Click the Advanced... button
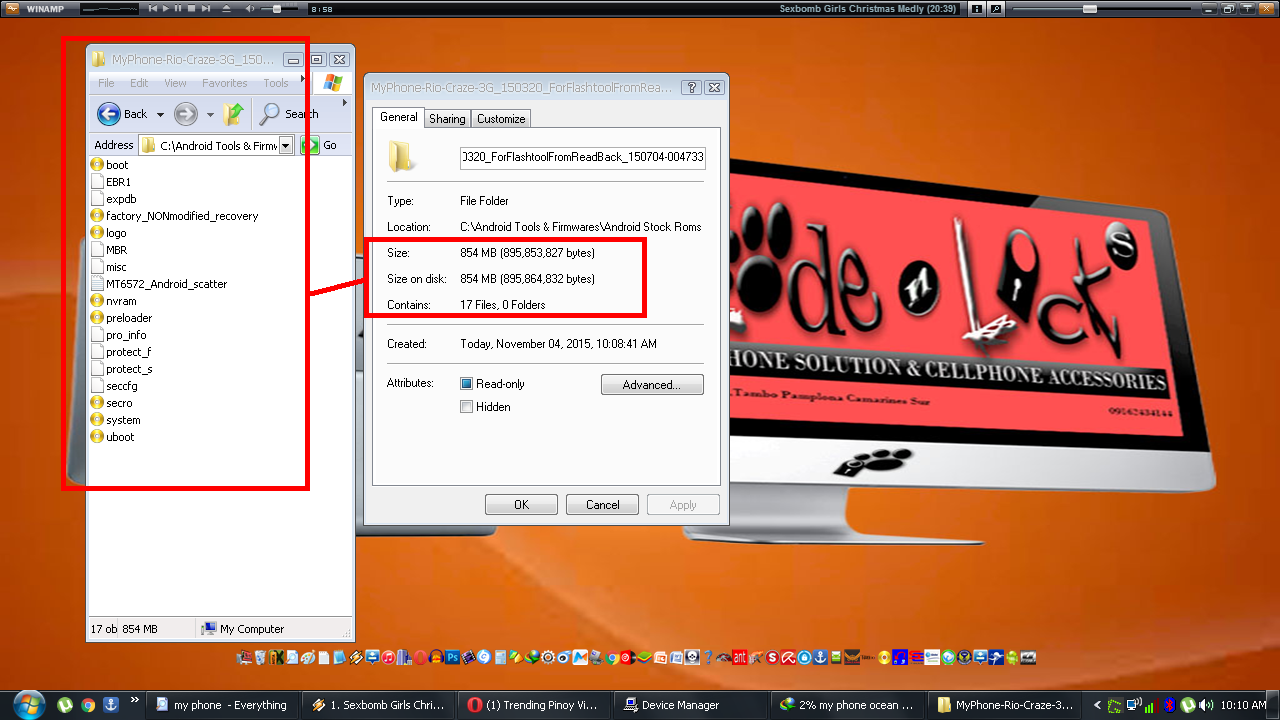Image resolution: width=1280 pixels, height=720 pixels. pyautogui.click(x=652, y=385)
